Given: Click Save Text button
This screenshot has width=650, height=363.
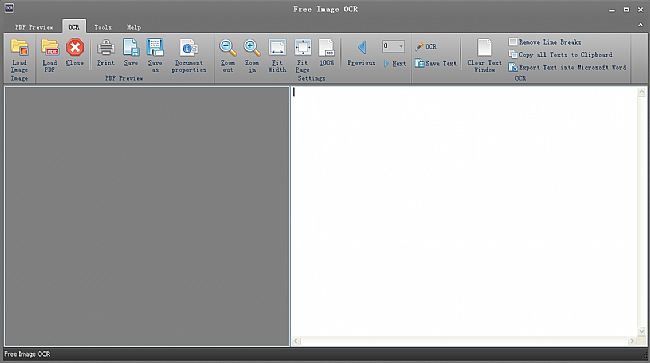Looking at the screenshot, I should pyautogui.click(x=436, y=63).
